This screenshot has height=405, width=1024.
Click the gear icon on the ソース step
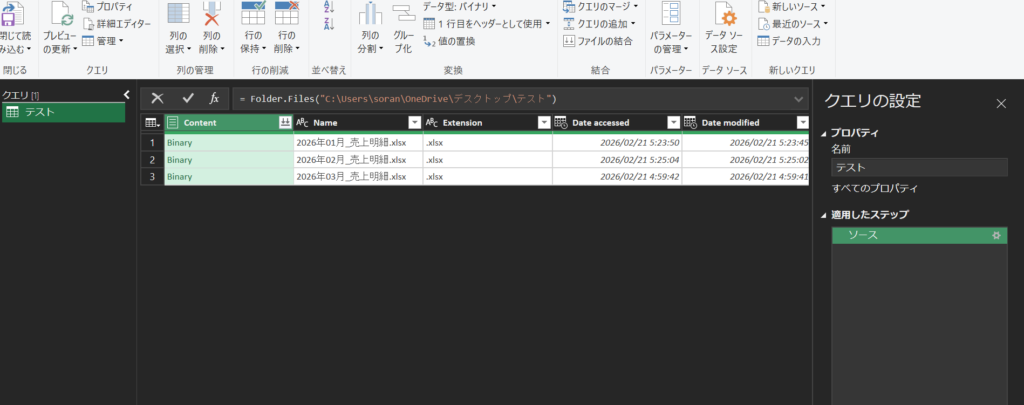pyautogui.click(x=995, y=236)
